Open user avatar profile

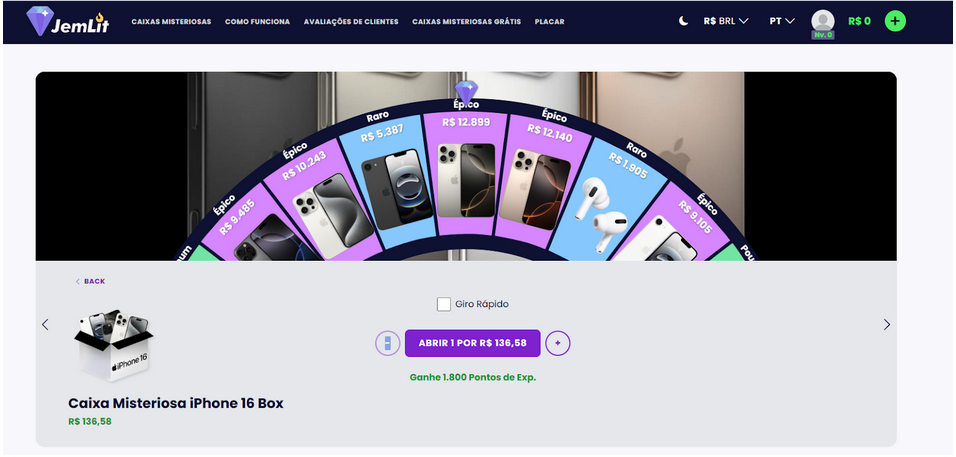click(x=822, y=22)
